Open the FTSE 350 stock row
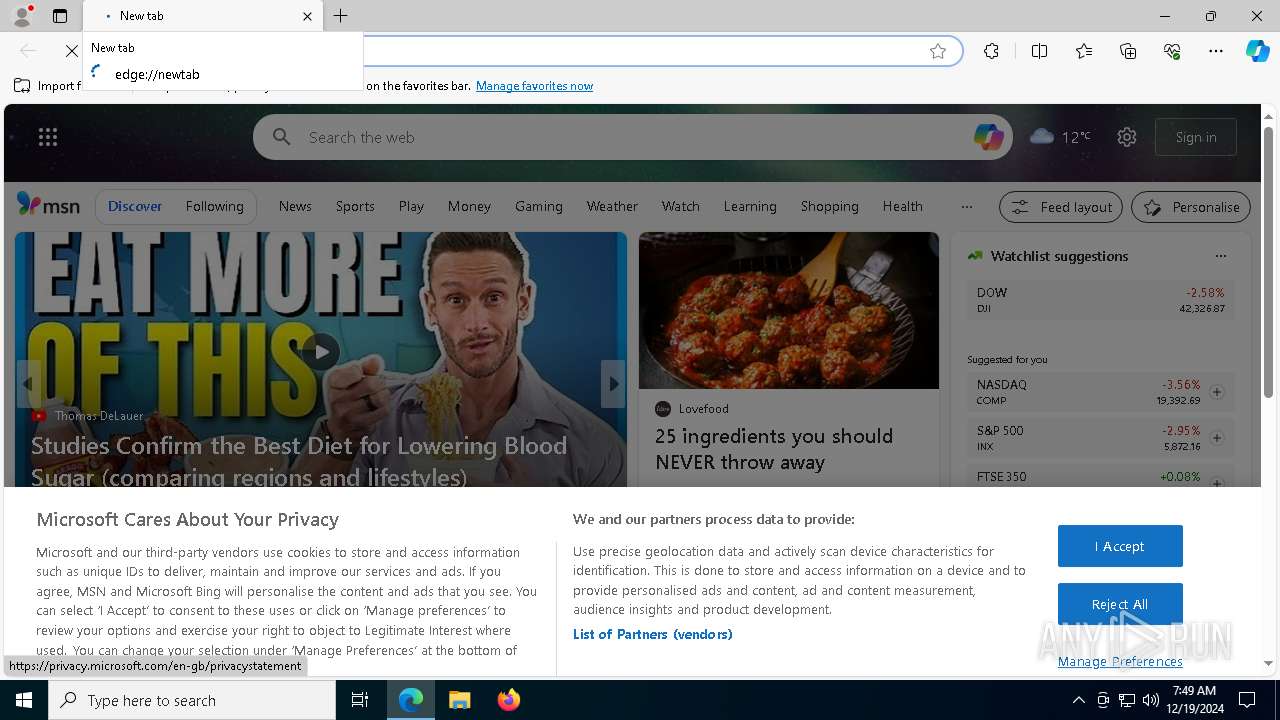Image resolution: width=1280 pixels, height=720 pixels. (1100, 478)
